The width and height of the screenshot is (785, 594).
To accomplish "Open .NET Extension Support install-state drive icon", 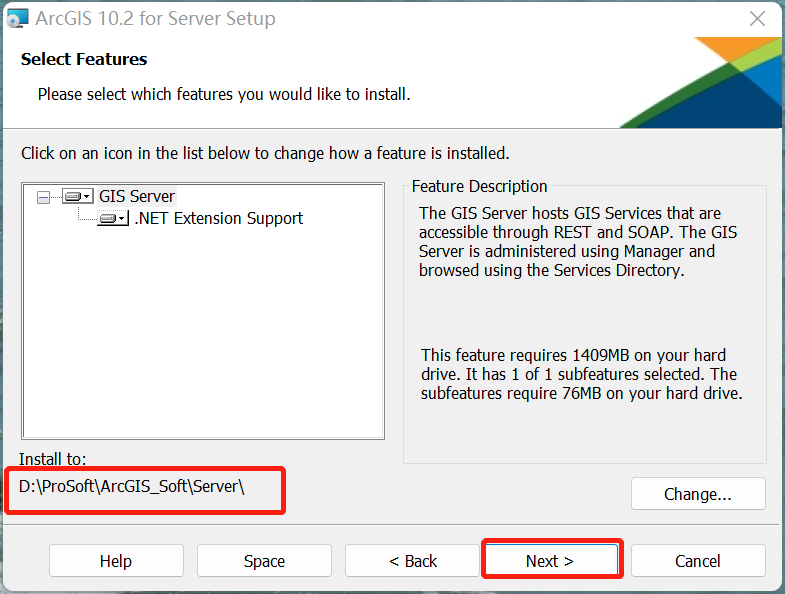I will [113, 218].
